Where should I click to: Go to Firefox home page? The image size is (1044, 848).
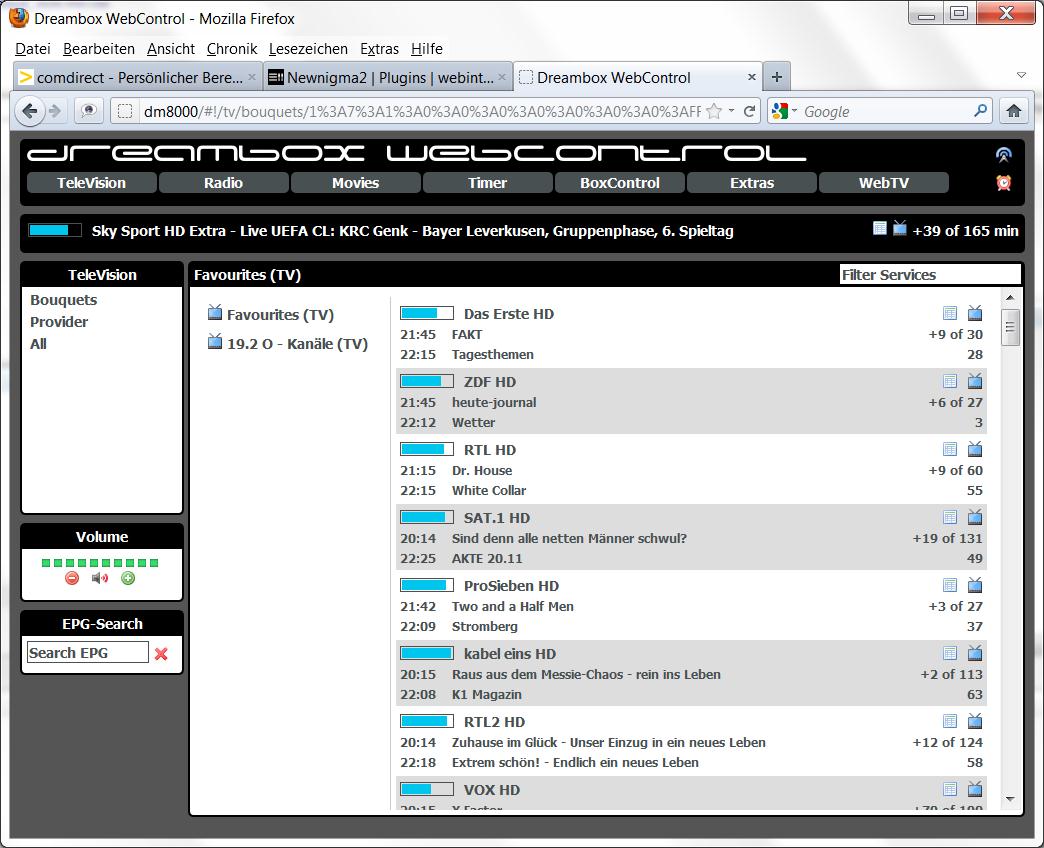pyautogui.click(x=1013, y=111)
